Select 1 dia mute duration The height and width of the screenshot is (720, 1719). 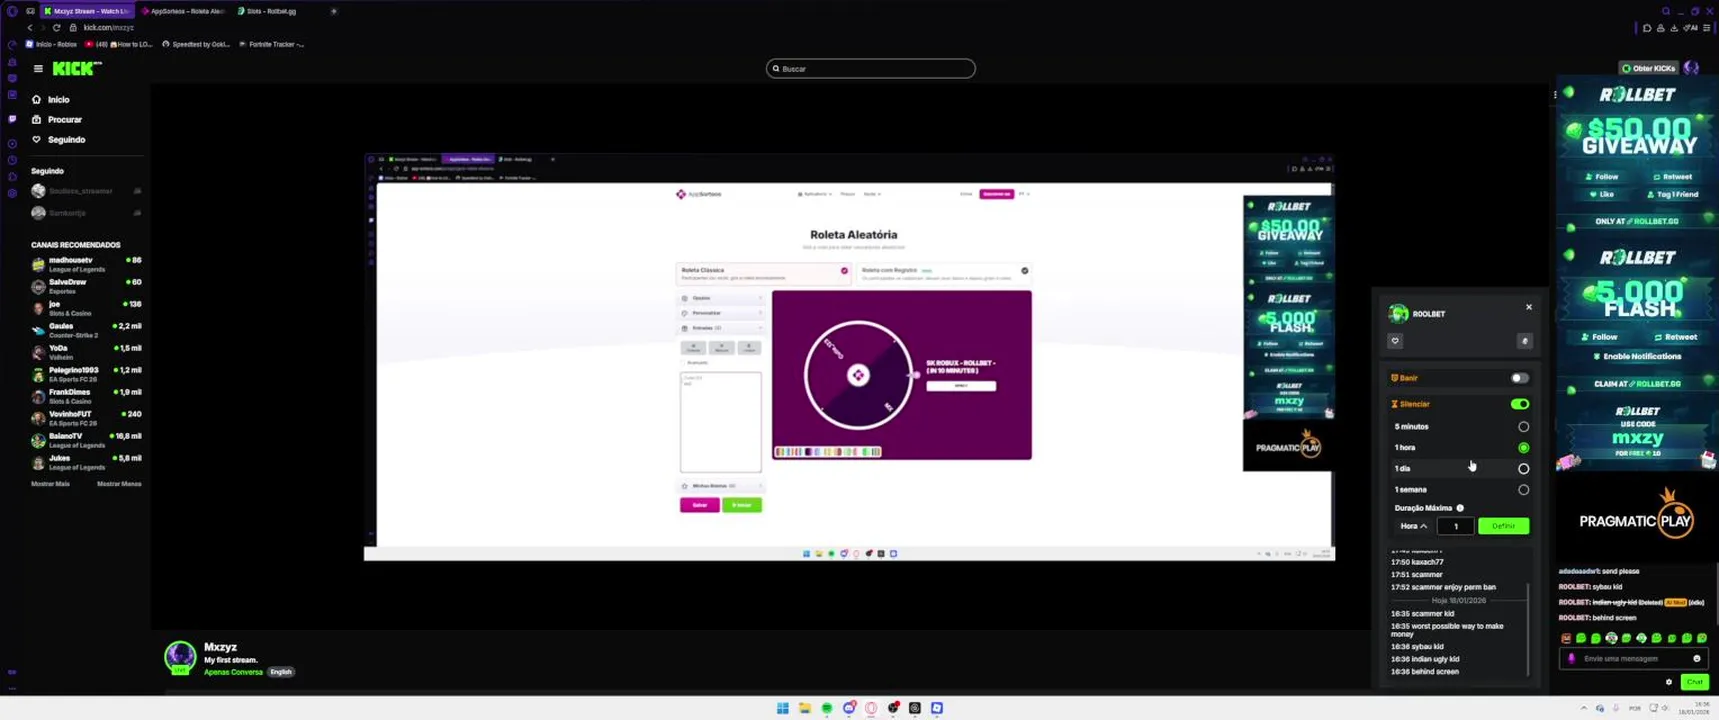click(1523, 469)
